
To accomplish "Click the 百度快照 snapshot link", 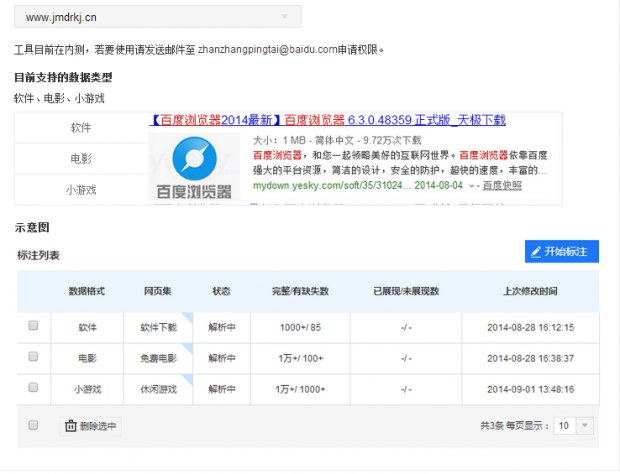I will point(501,186).
